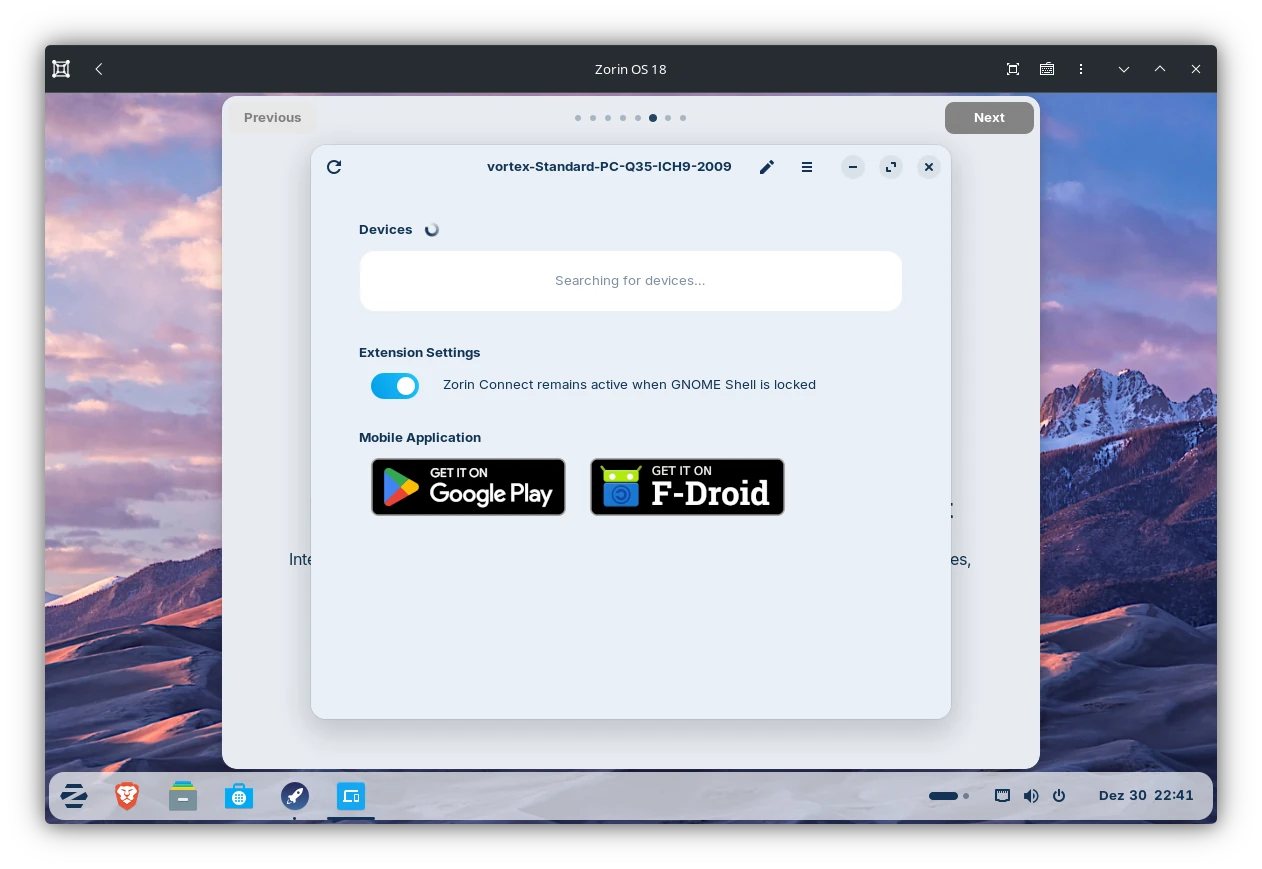Open the volume control in the system tray
This screenshot has width=1262, height=869.
pyautogui.click(x=1031, y=796)
